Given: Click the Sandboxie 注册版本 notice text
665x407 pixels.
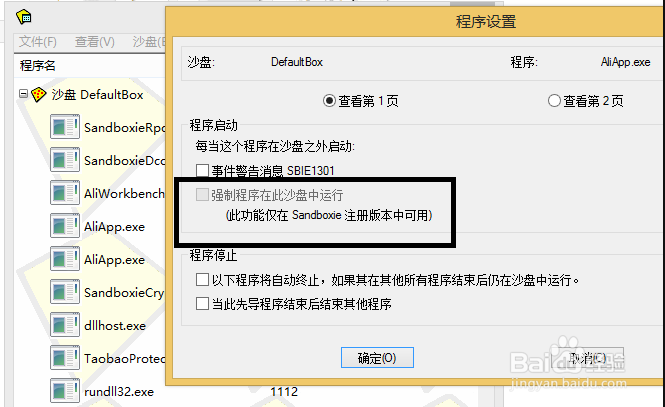Looking at the screenshot, I should point(329,215).
